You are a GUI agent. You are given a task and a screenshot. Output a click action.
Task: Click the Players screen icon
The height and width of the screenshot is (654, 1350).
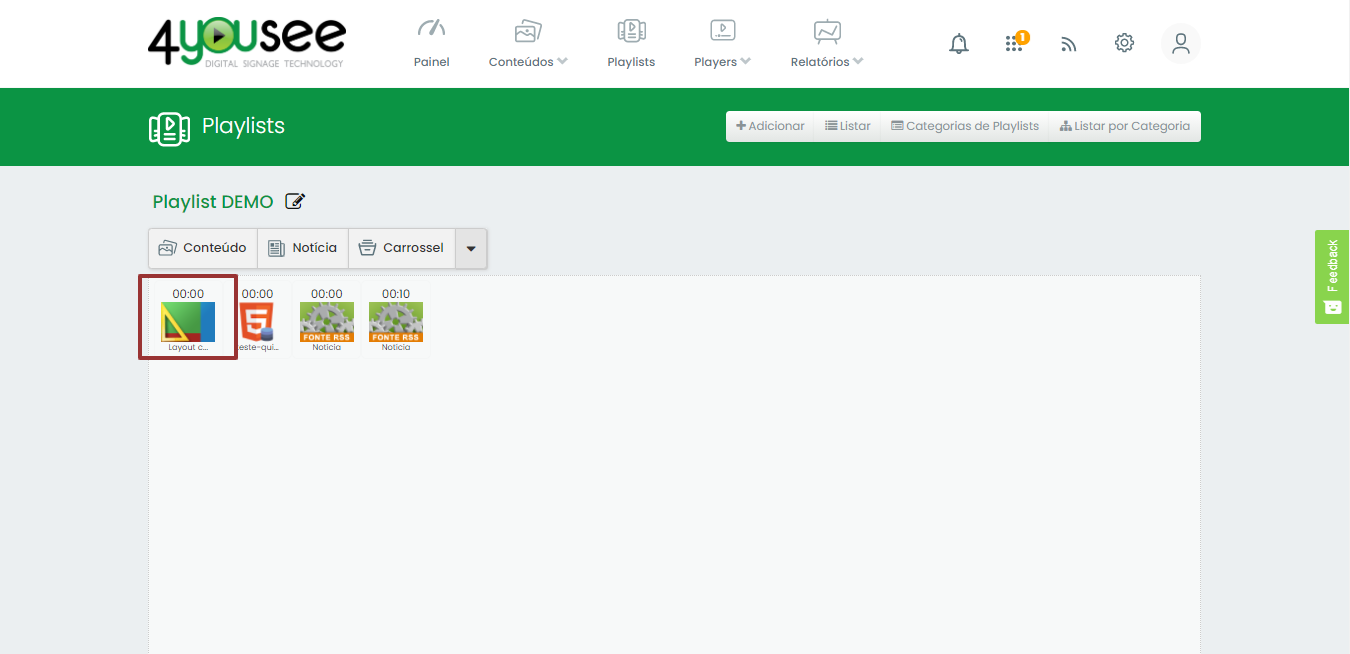pos(722,31)
